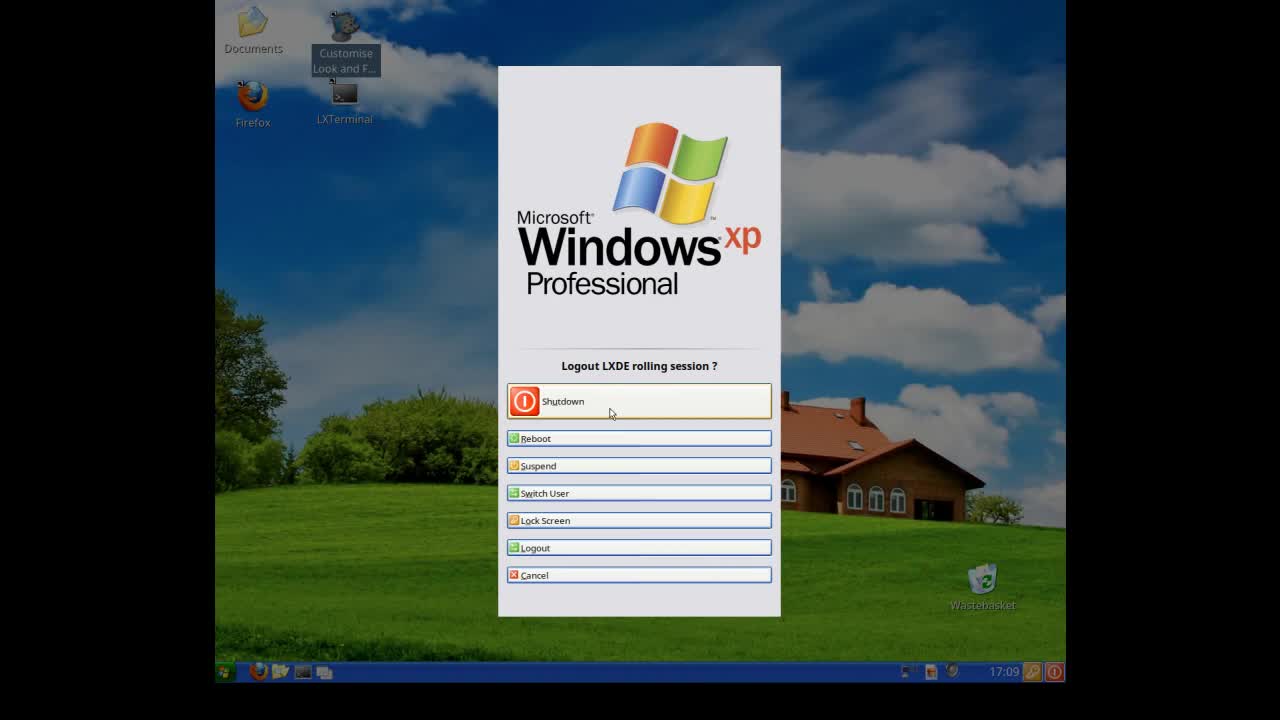Image resolution: width=1280 pixels, height=720 pixels.
Task: Open the start menu in taskbar
Action: click(225, 672)
